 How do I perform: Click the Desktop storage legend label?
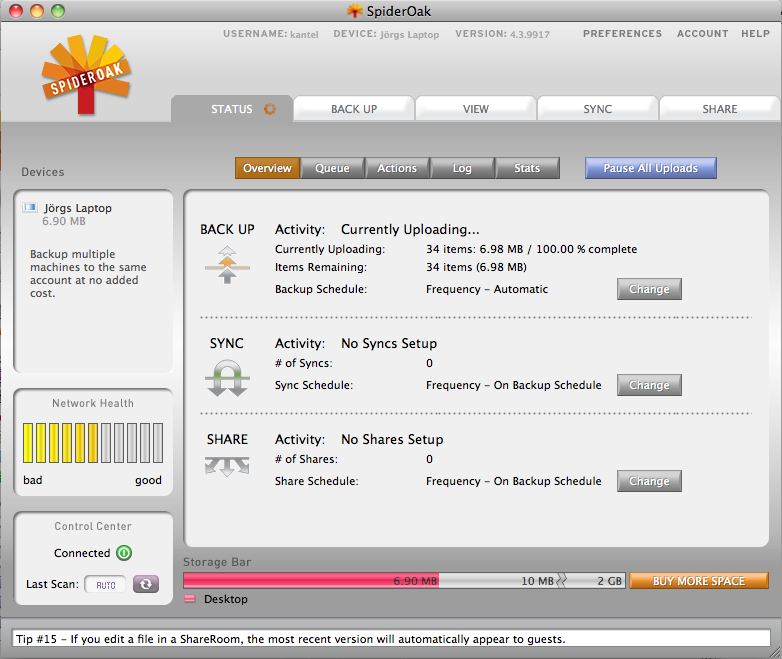[225, 599]
